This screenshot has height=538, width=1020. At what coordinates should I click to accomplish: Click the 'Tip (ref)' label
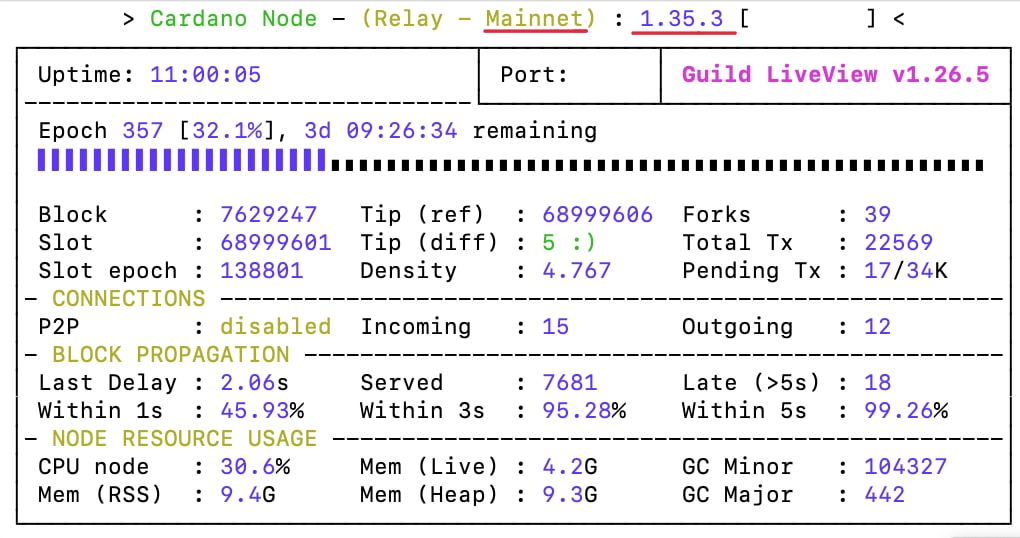[422, 214]
